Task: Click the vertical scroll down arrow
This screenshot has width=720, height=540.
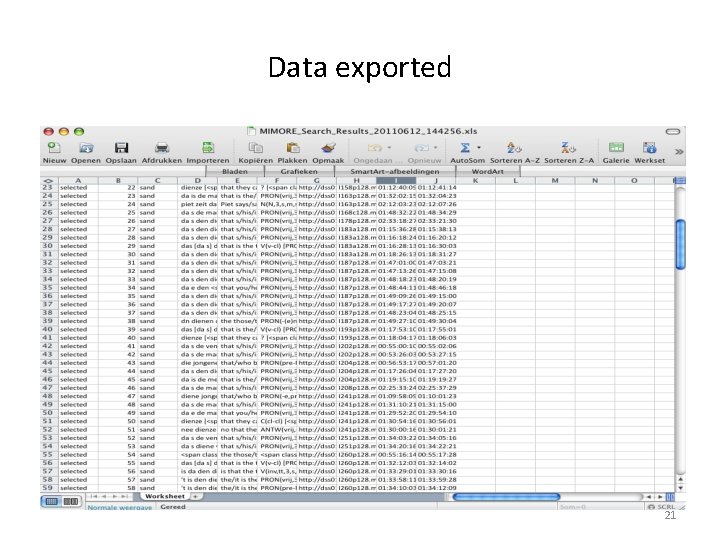Action: point(681,488)
